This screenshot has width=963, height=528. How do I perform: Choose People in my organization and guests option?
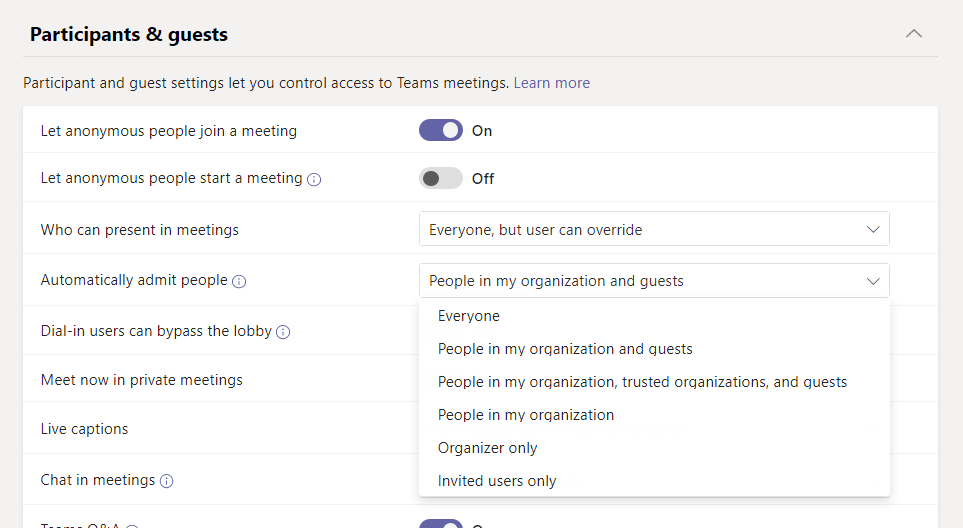point(654,349)
